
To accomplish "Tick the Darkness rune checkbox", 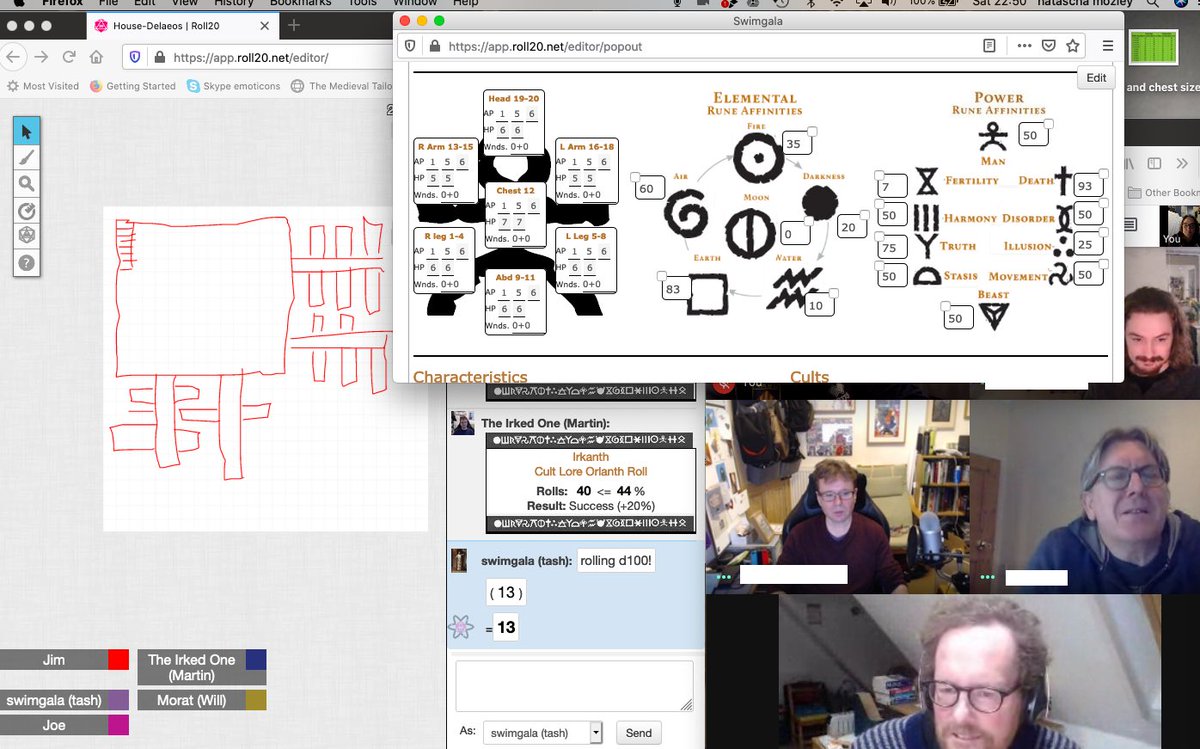I will (865, 214).
